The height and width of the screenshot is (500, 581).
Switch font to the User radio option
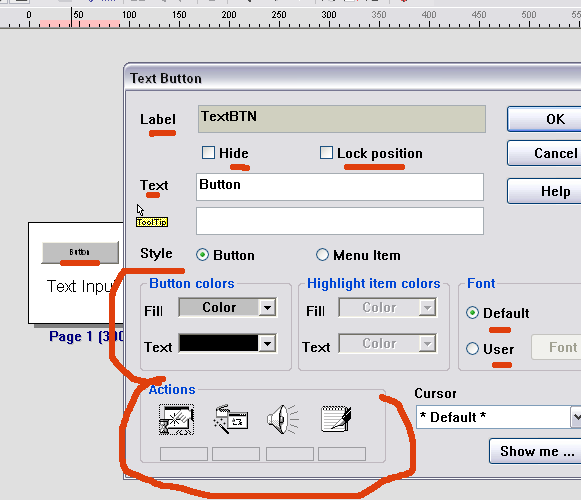(x=472, y=349)
